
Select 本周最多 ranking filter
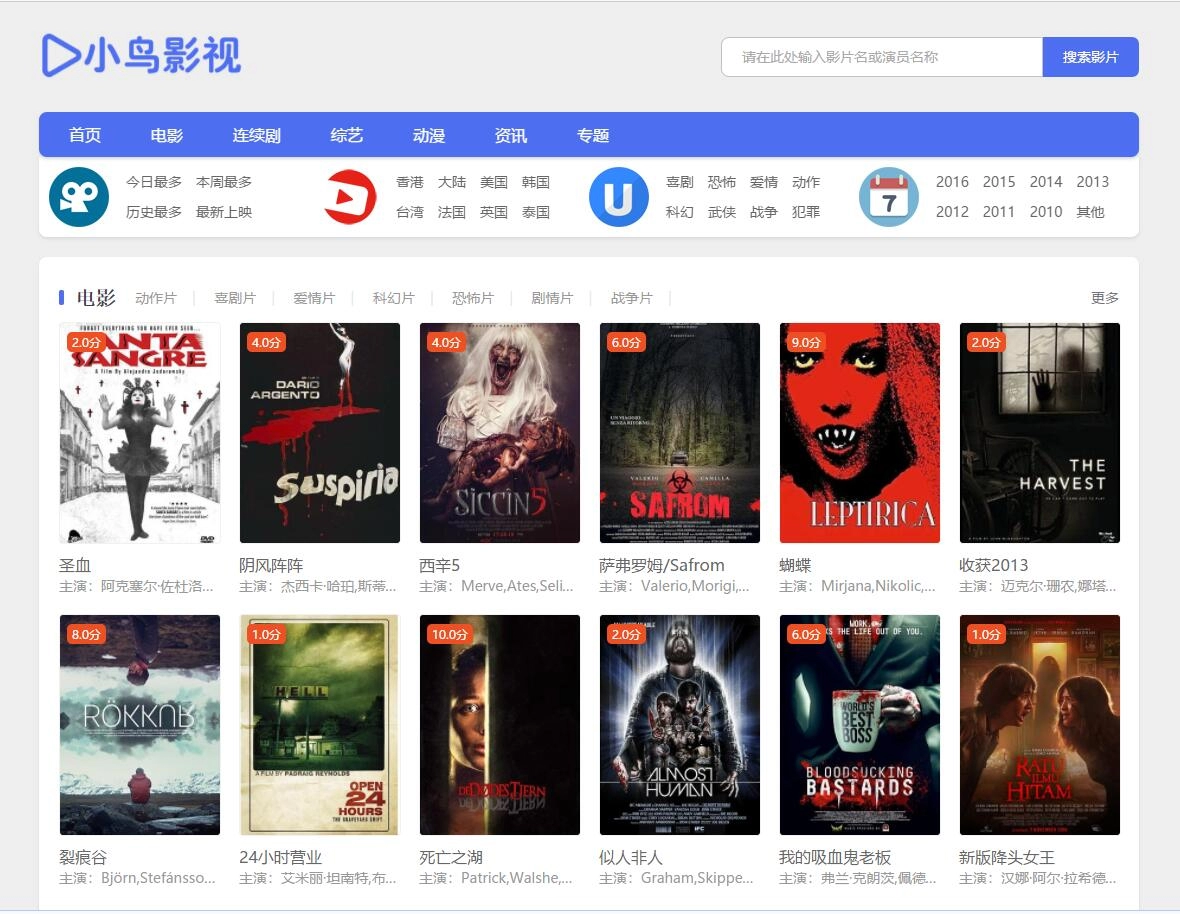(224, 182)
